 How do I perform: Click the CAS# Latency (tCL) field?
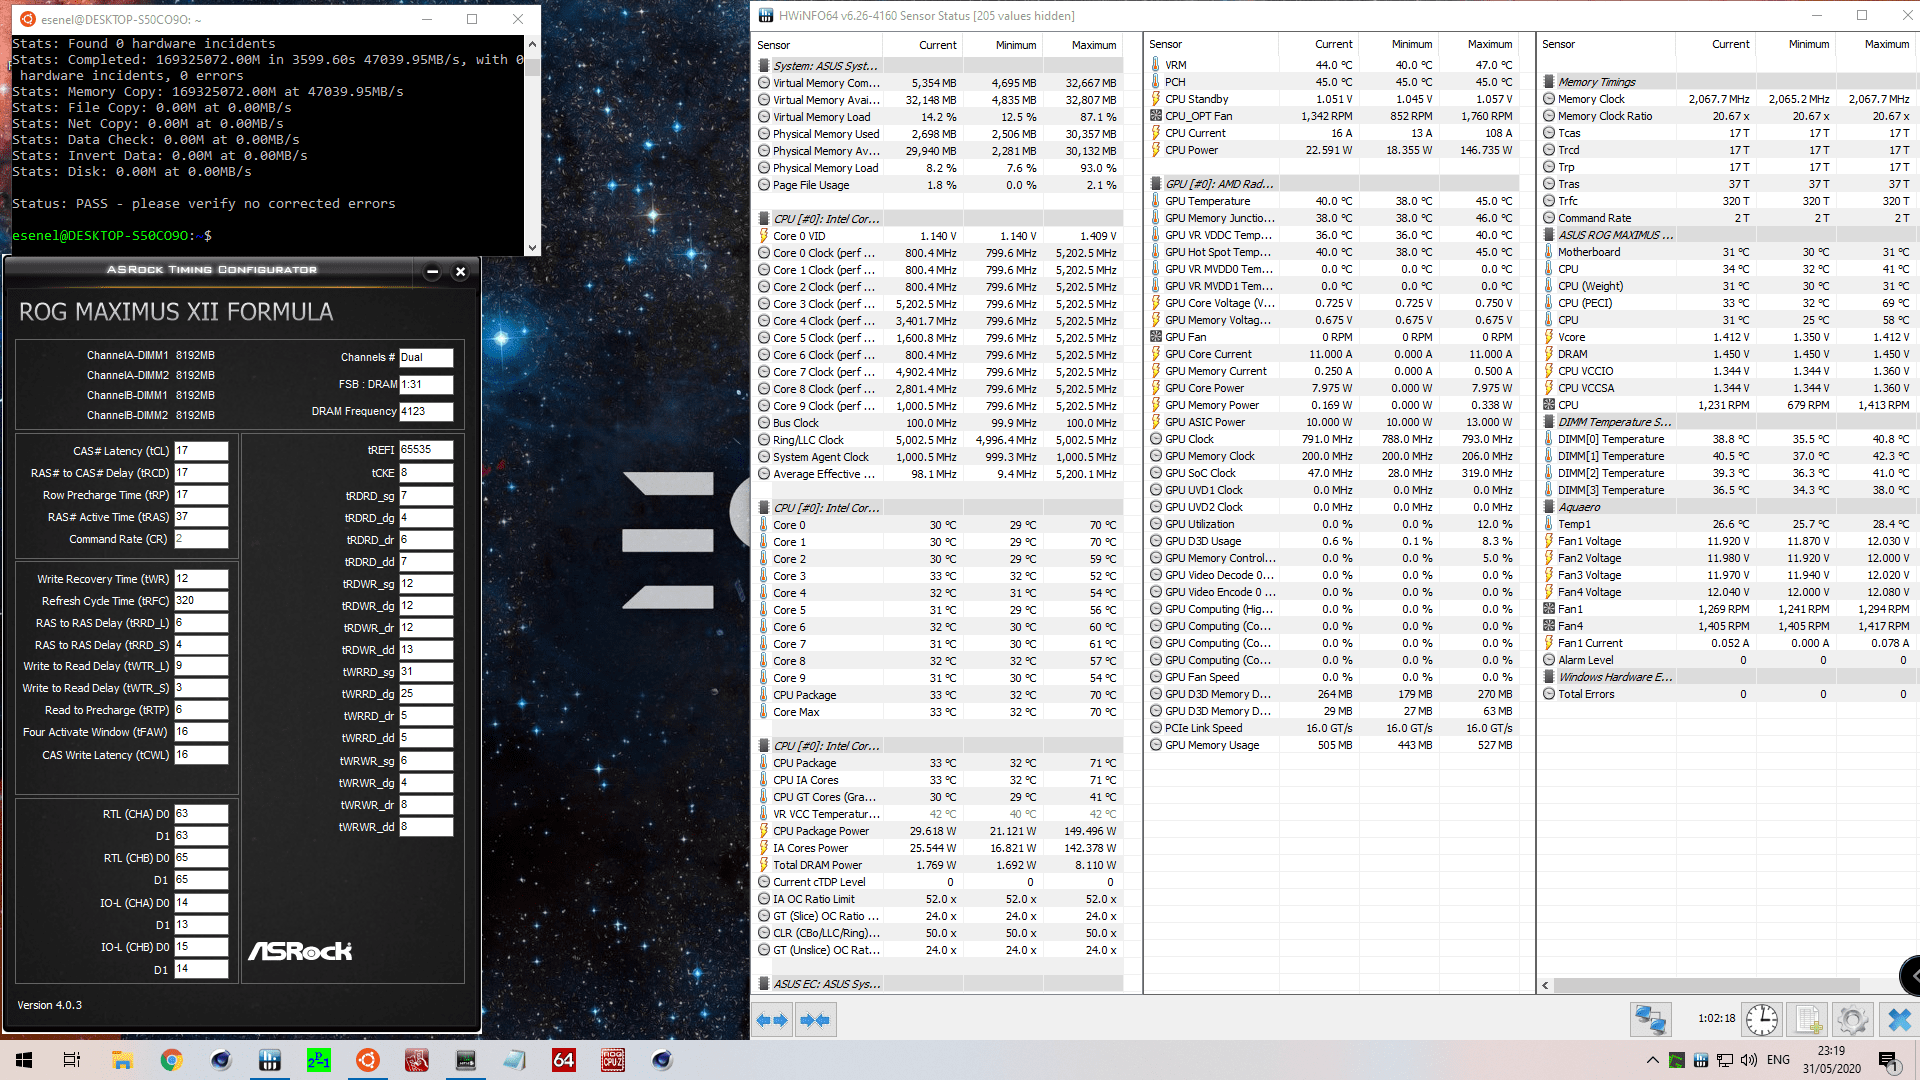[x=201, y=451]
